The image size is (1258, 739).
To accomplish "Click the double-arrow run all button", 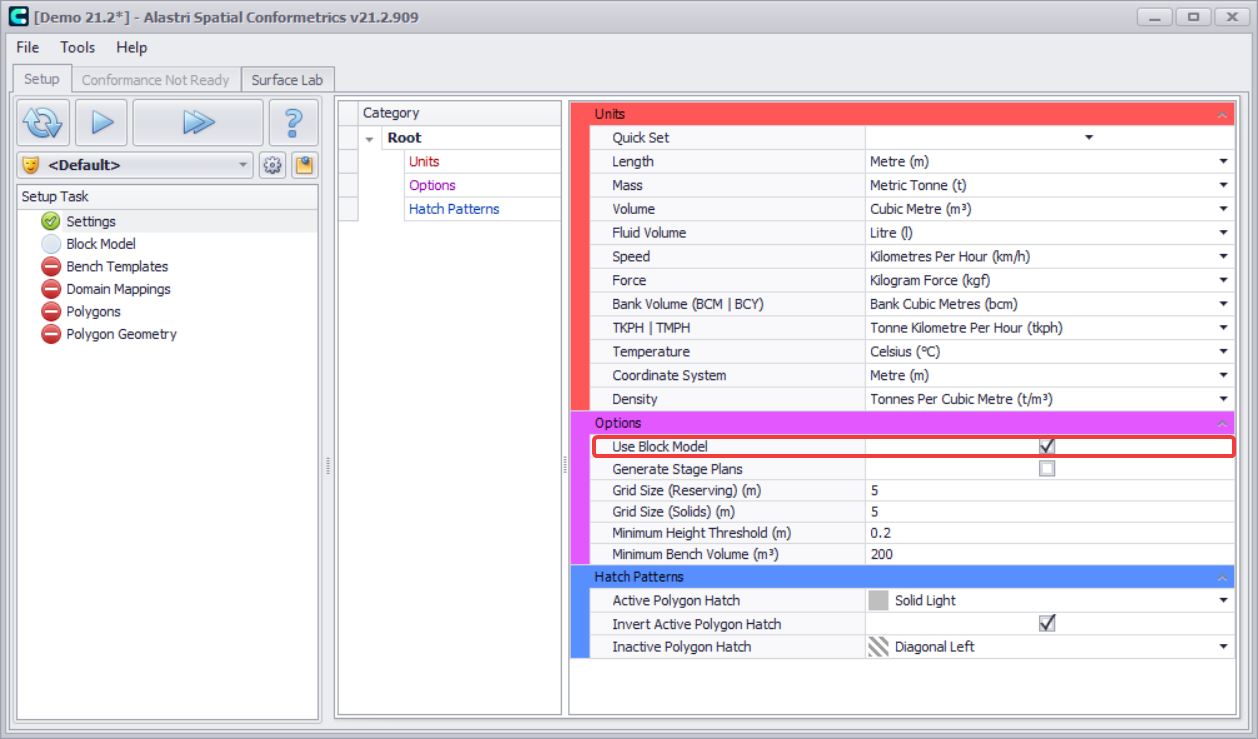I will pos(198,123).
